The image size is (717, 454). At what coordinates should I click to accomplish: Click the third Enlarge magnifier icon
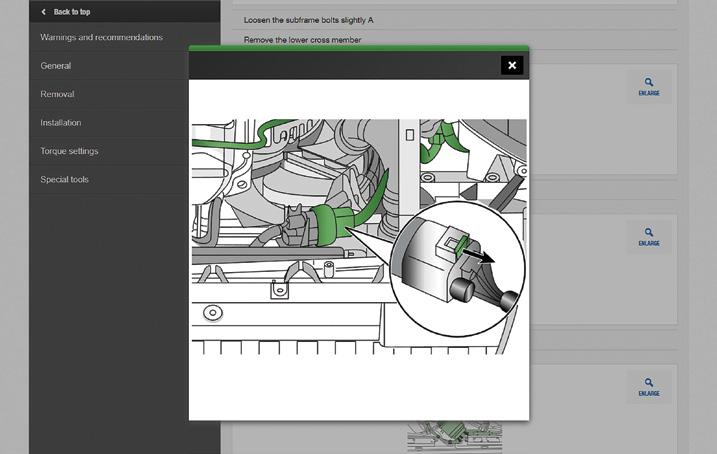tap(649, 382)
